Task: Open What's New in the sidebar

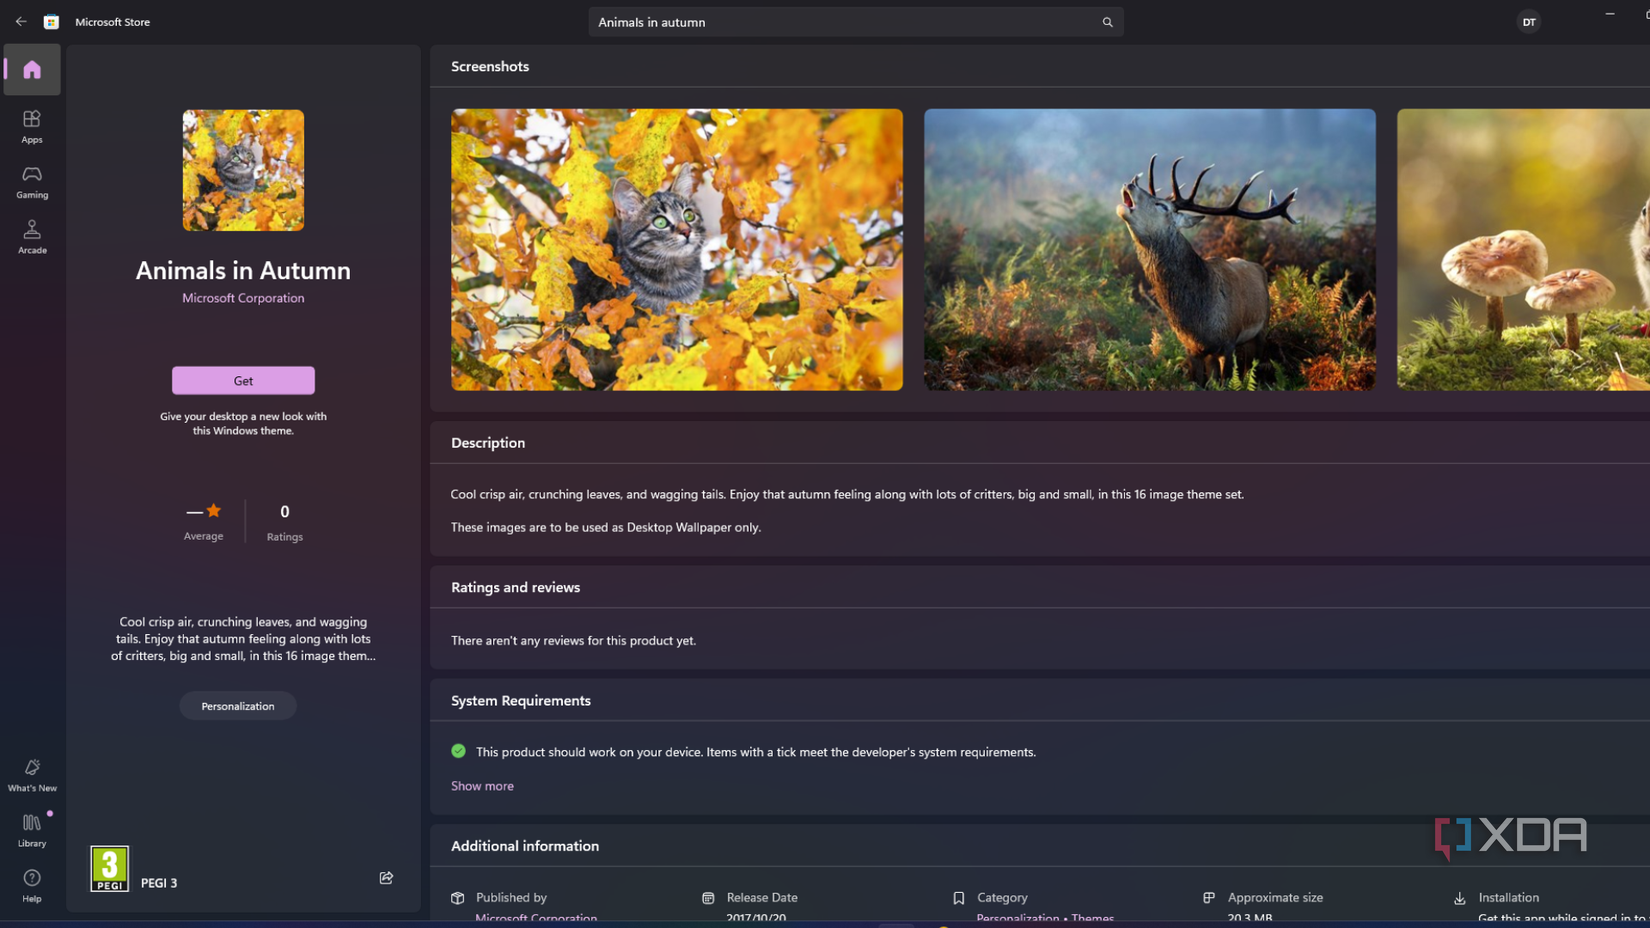Action: pyautogui.click(x=31, y=773)
